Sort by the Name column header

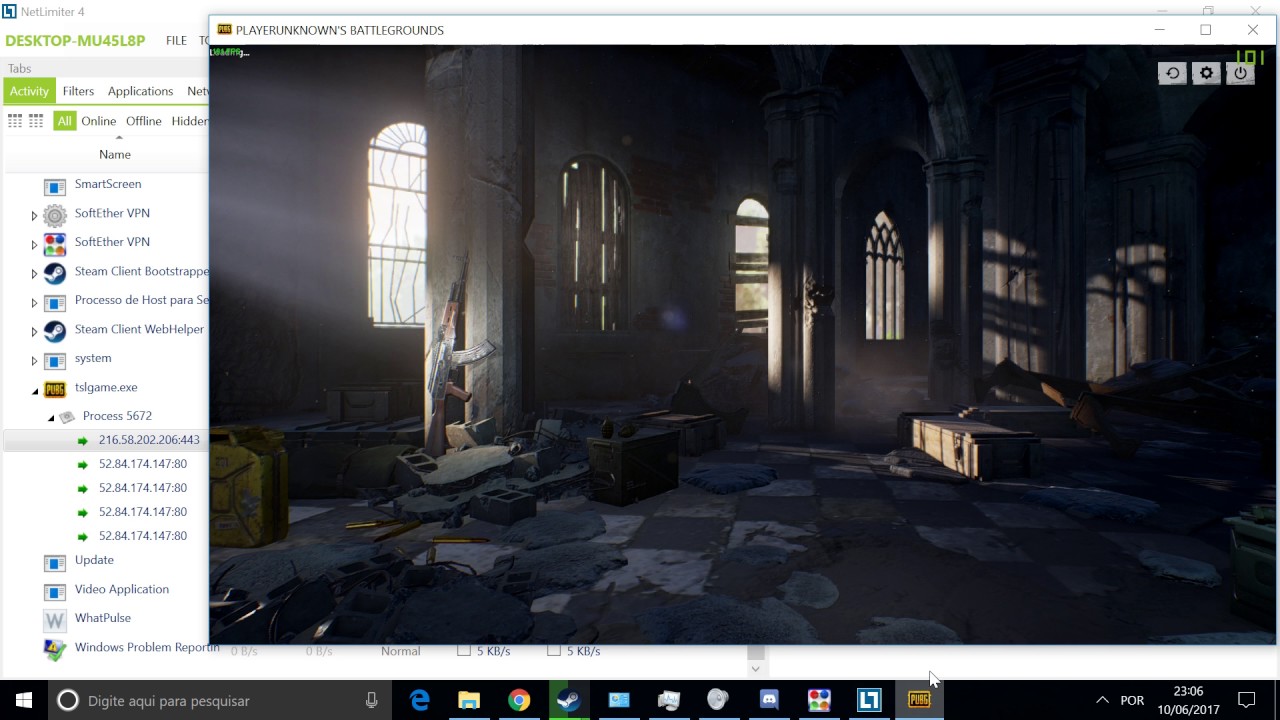(x=115, y=154)
